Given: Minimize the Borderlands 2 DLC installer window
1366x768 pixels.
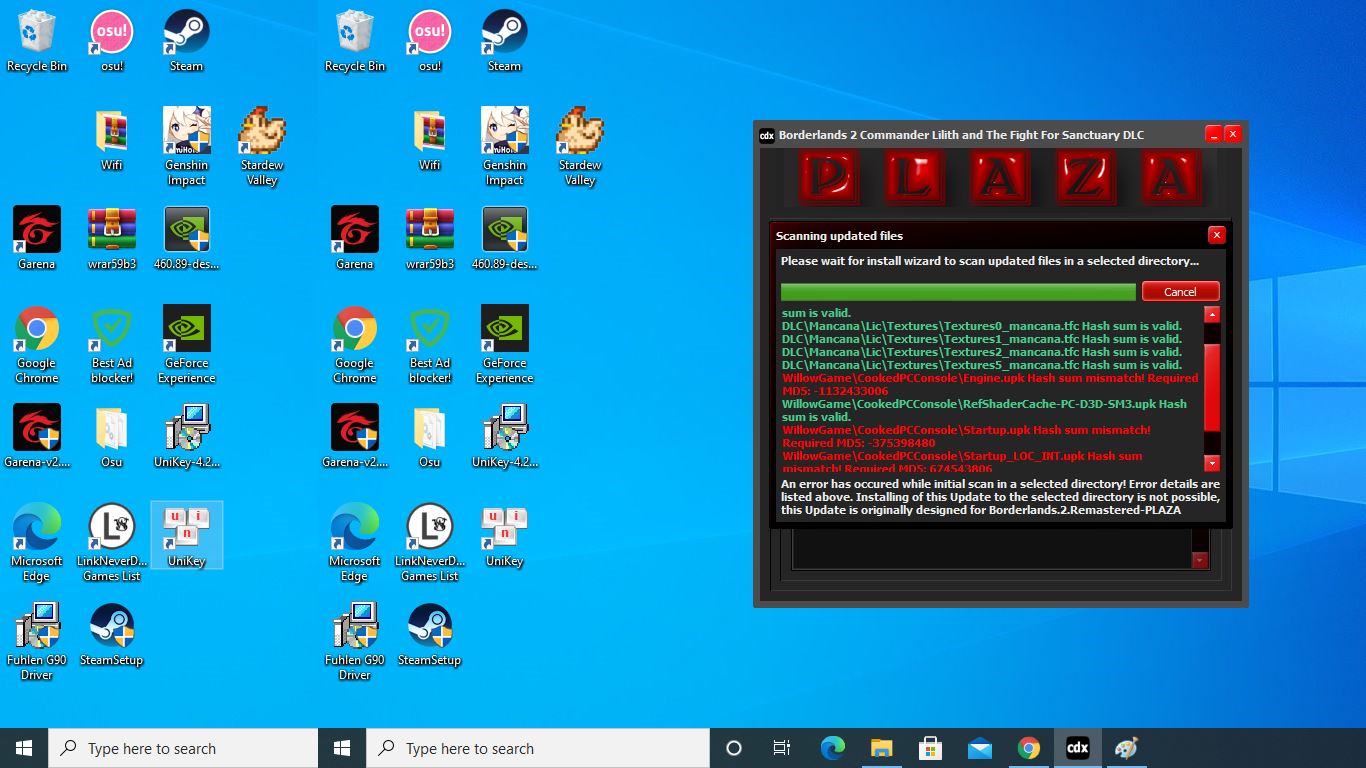Looking at the screenshot, I should point(1213,134).
